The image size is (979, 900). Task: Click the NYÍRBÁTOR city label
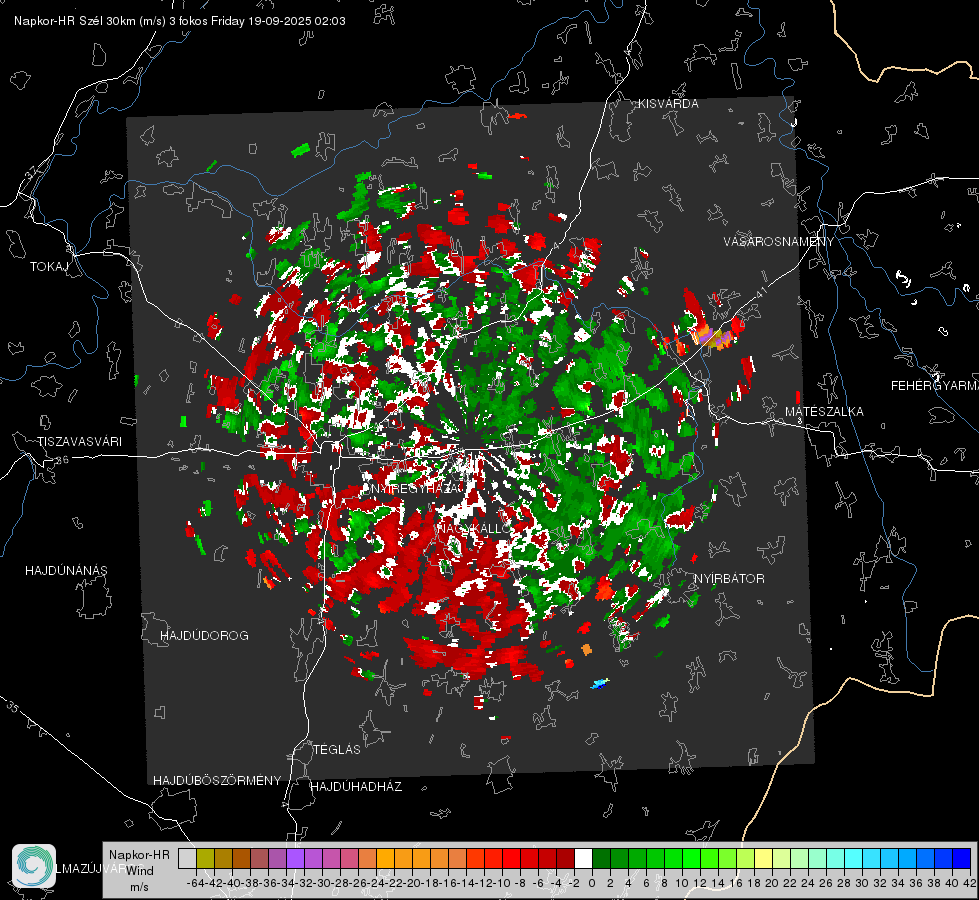729,579
